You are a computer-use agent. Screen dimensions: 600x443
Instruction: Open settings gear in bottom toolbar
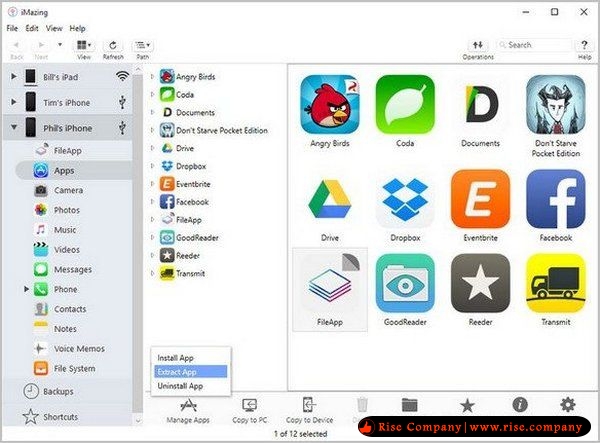[x=567, y=405]
